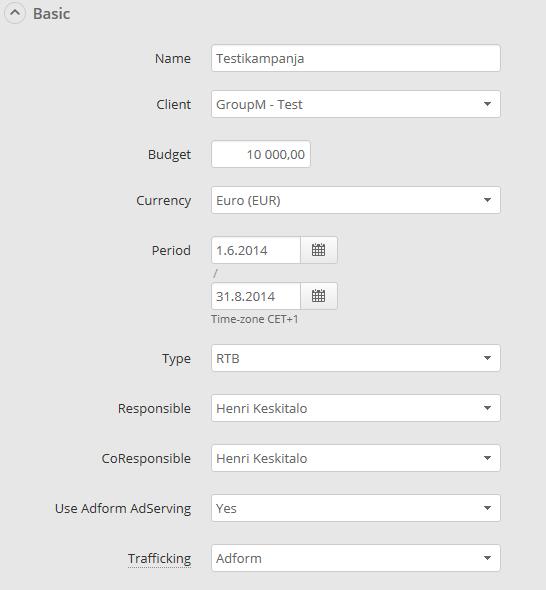Open the CoResponsible dropdown

356,458
